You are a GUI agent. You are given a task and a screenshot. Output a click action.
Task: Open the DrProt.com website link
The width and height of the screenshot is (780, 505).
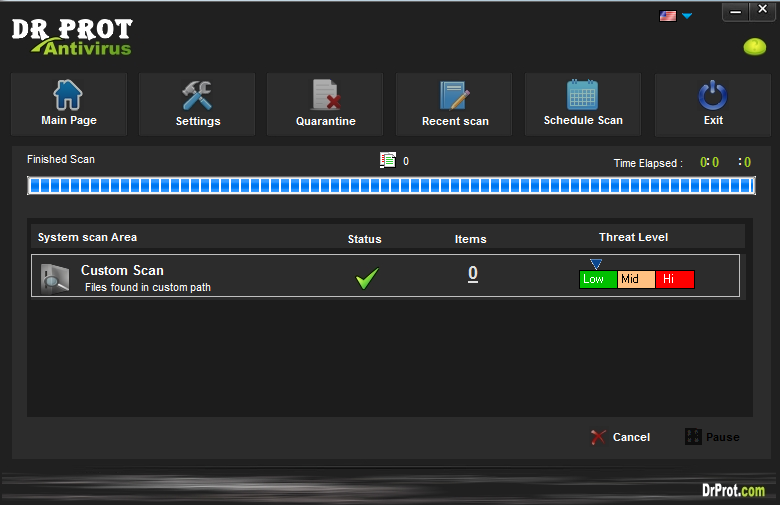click(x=733, y=490)
